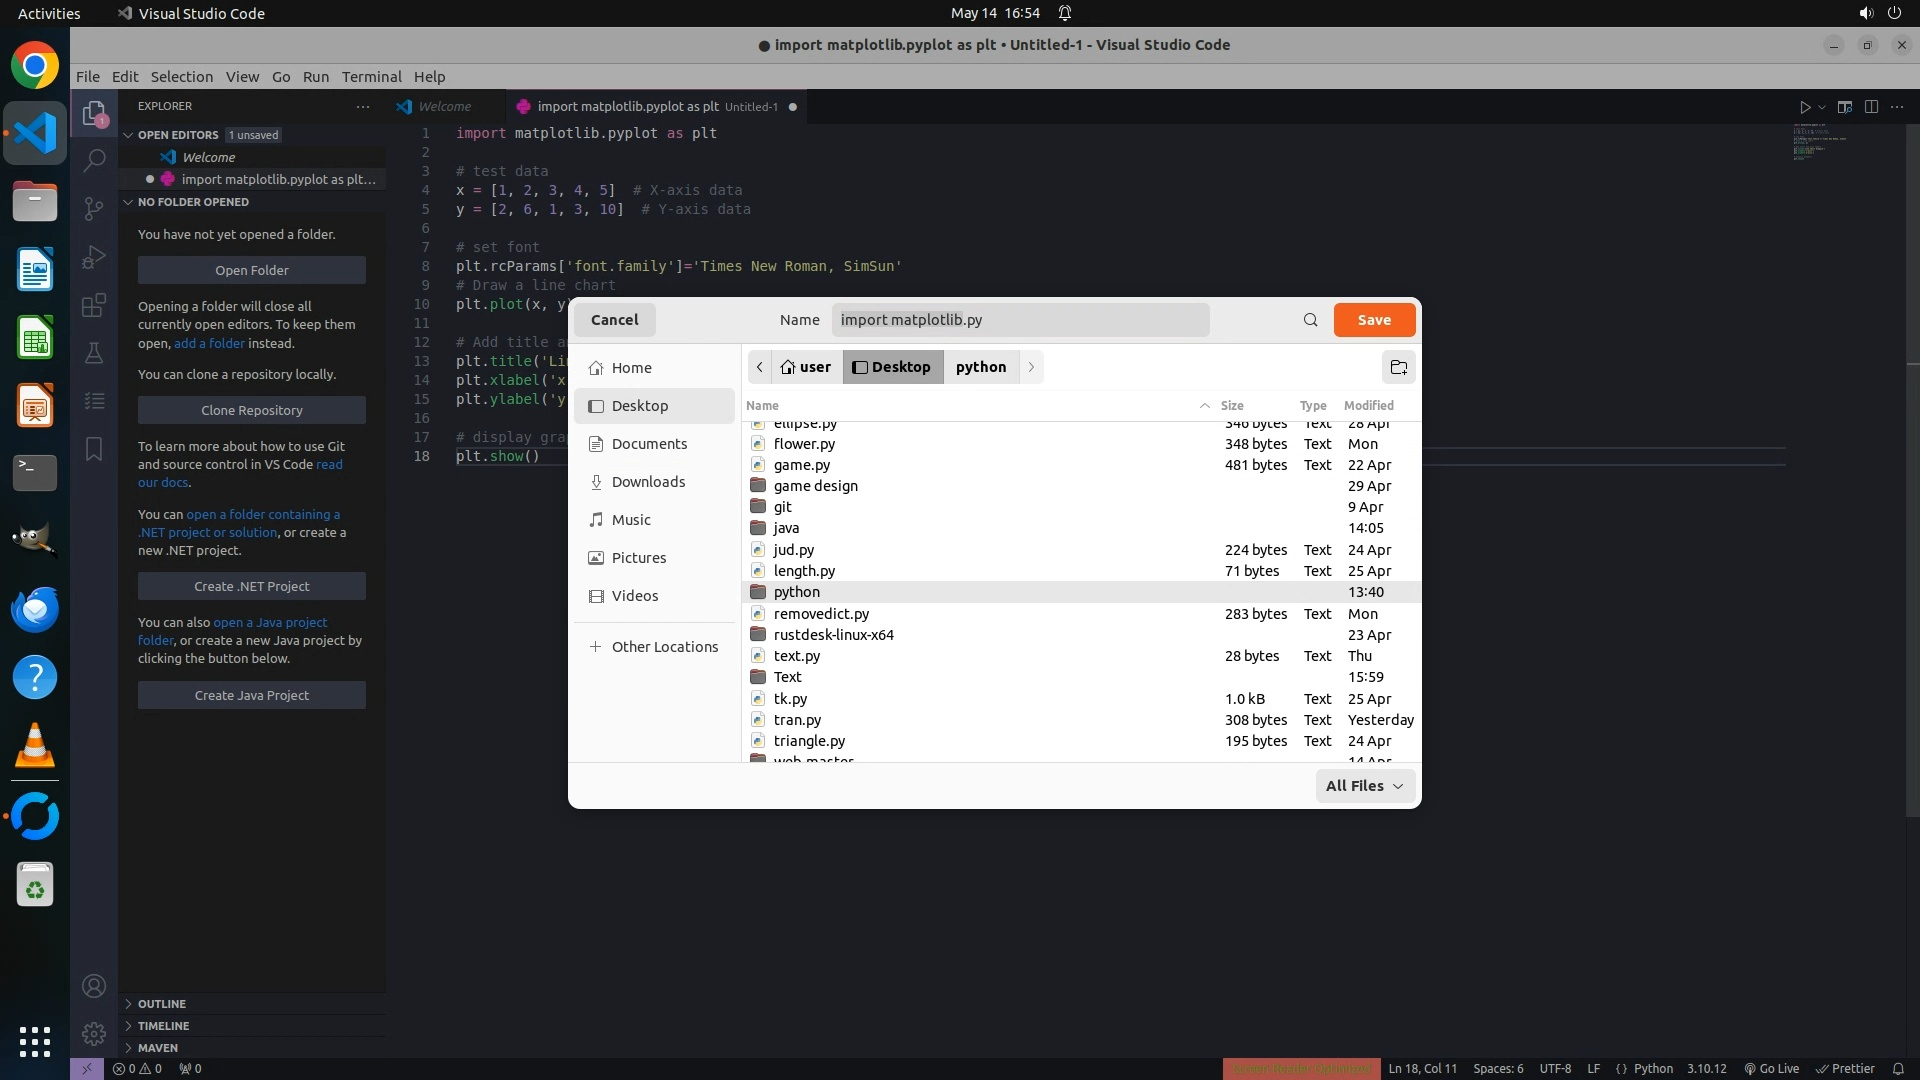Open Run and Debug view

94,257
